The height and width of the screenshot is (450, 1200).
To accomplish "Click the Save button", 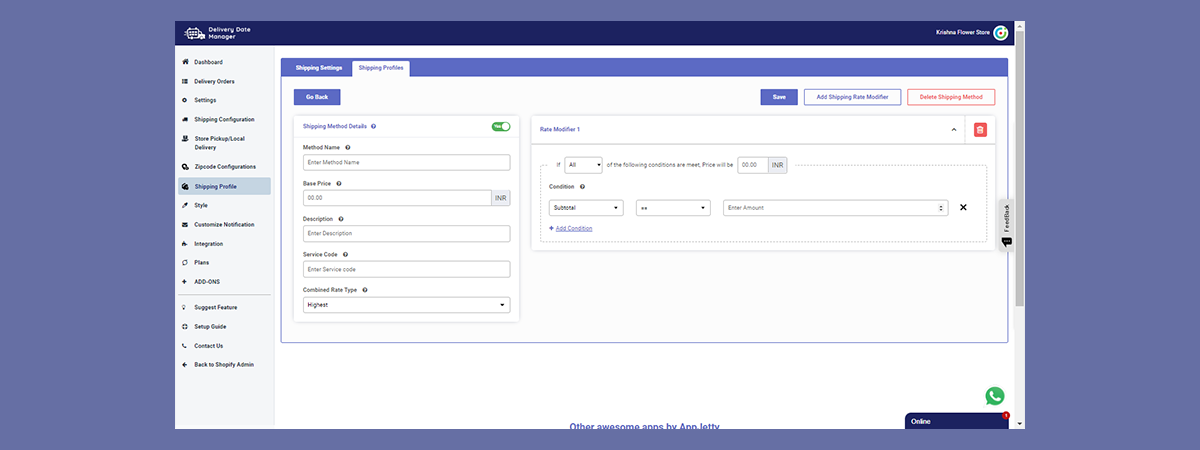I will [779, 97].
